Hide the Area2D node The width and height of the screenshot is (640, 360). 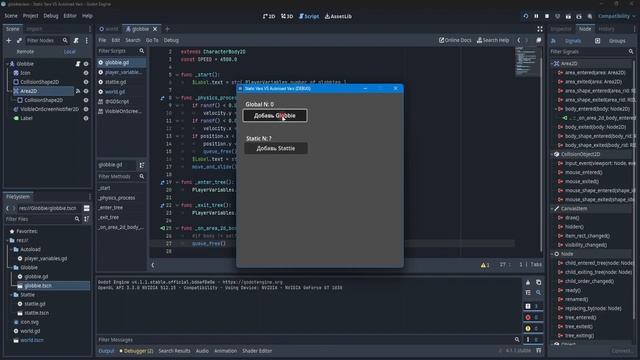pyautogui.click(x=86, y=91)
